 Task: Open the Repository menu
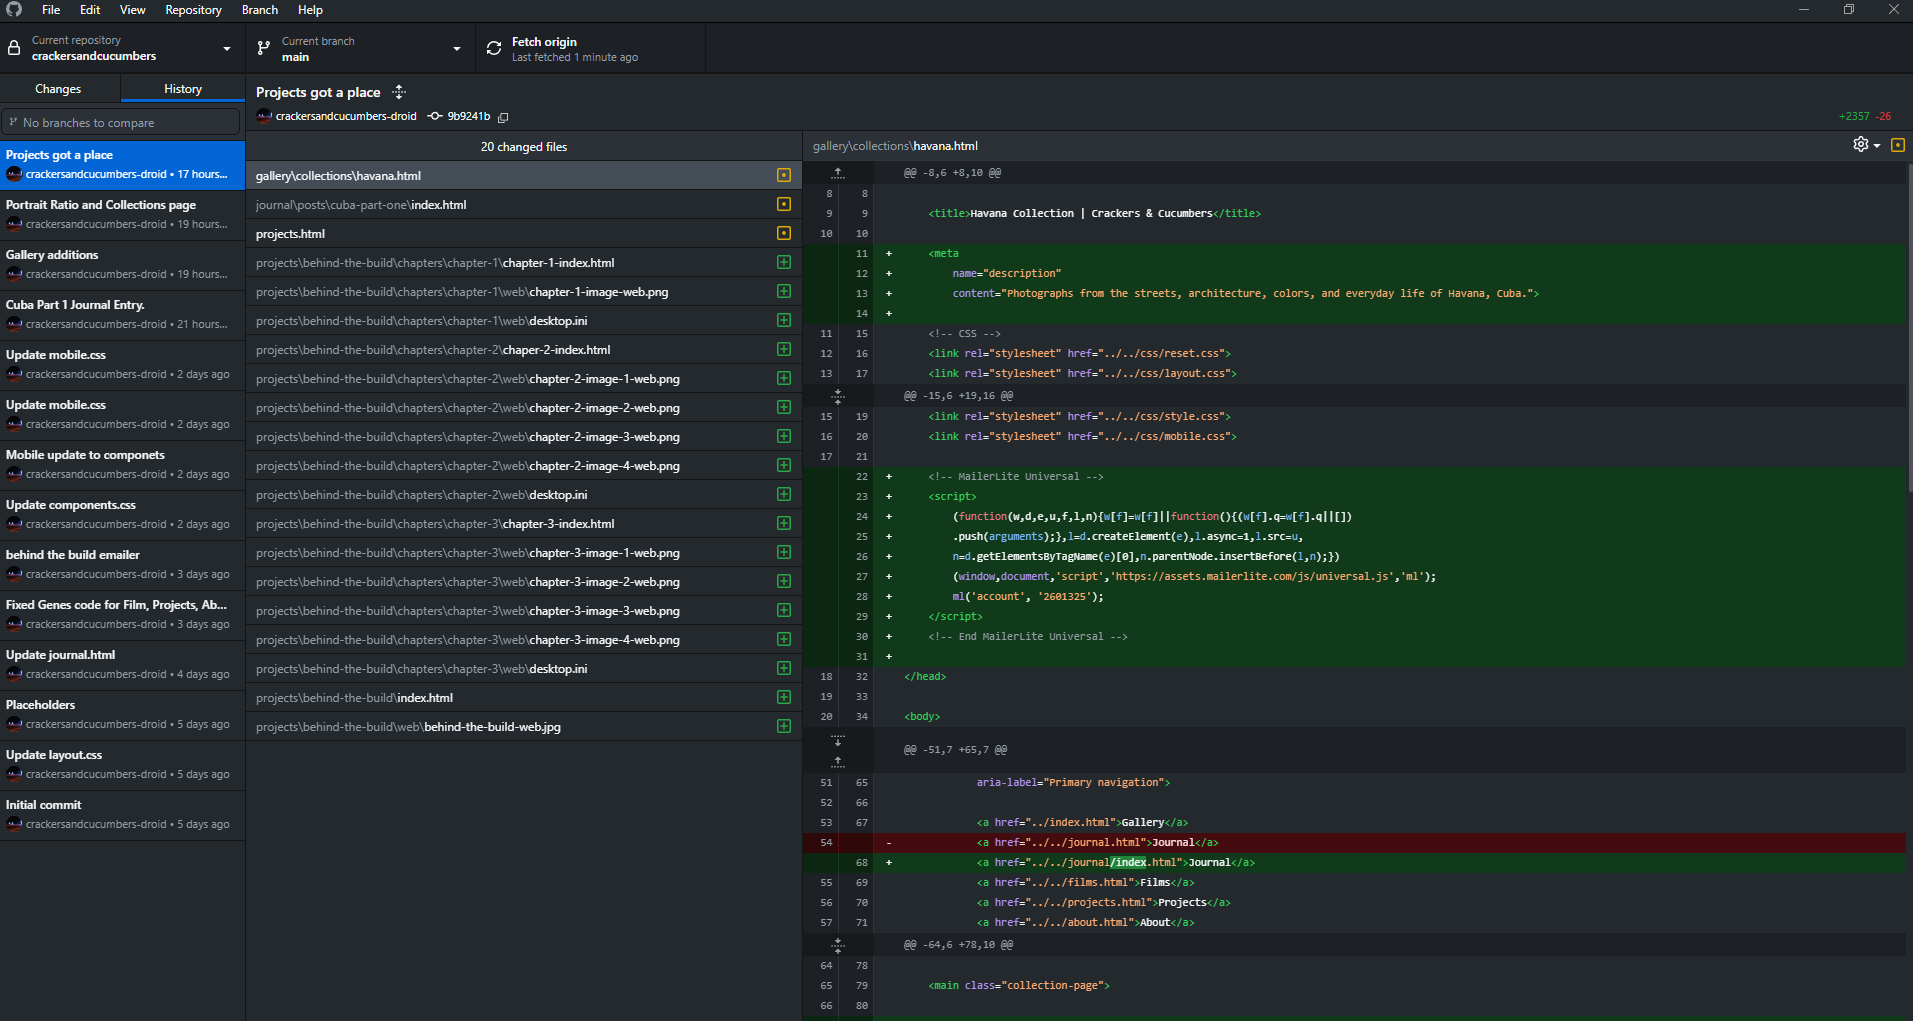click(x=193, y=10)
